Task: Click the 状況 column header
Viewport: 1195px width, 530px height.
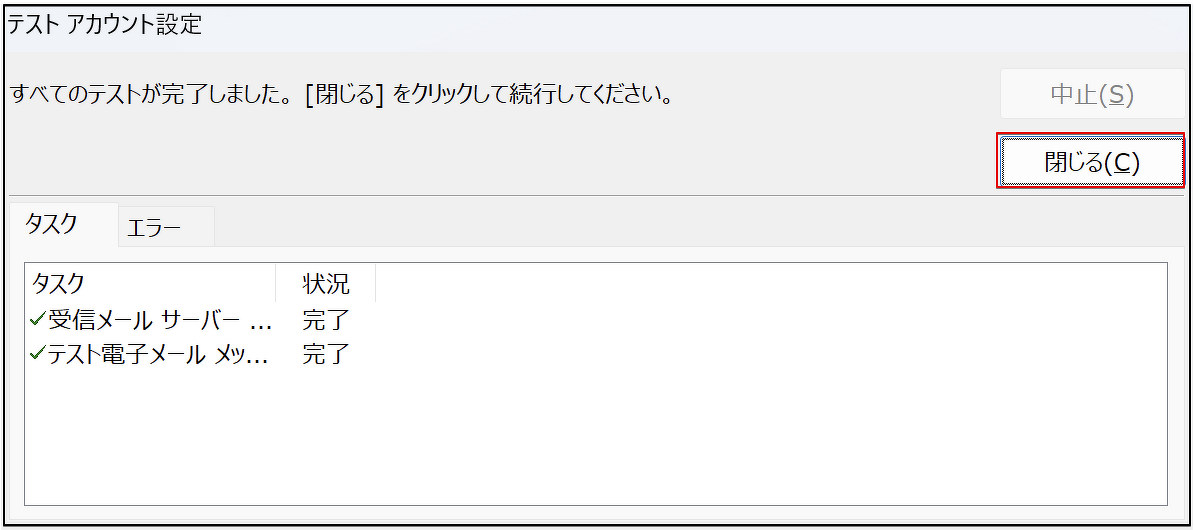Action: 326,283
